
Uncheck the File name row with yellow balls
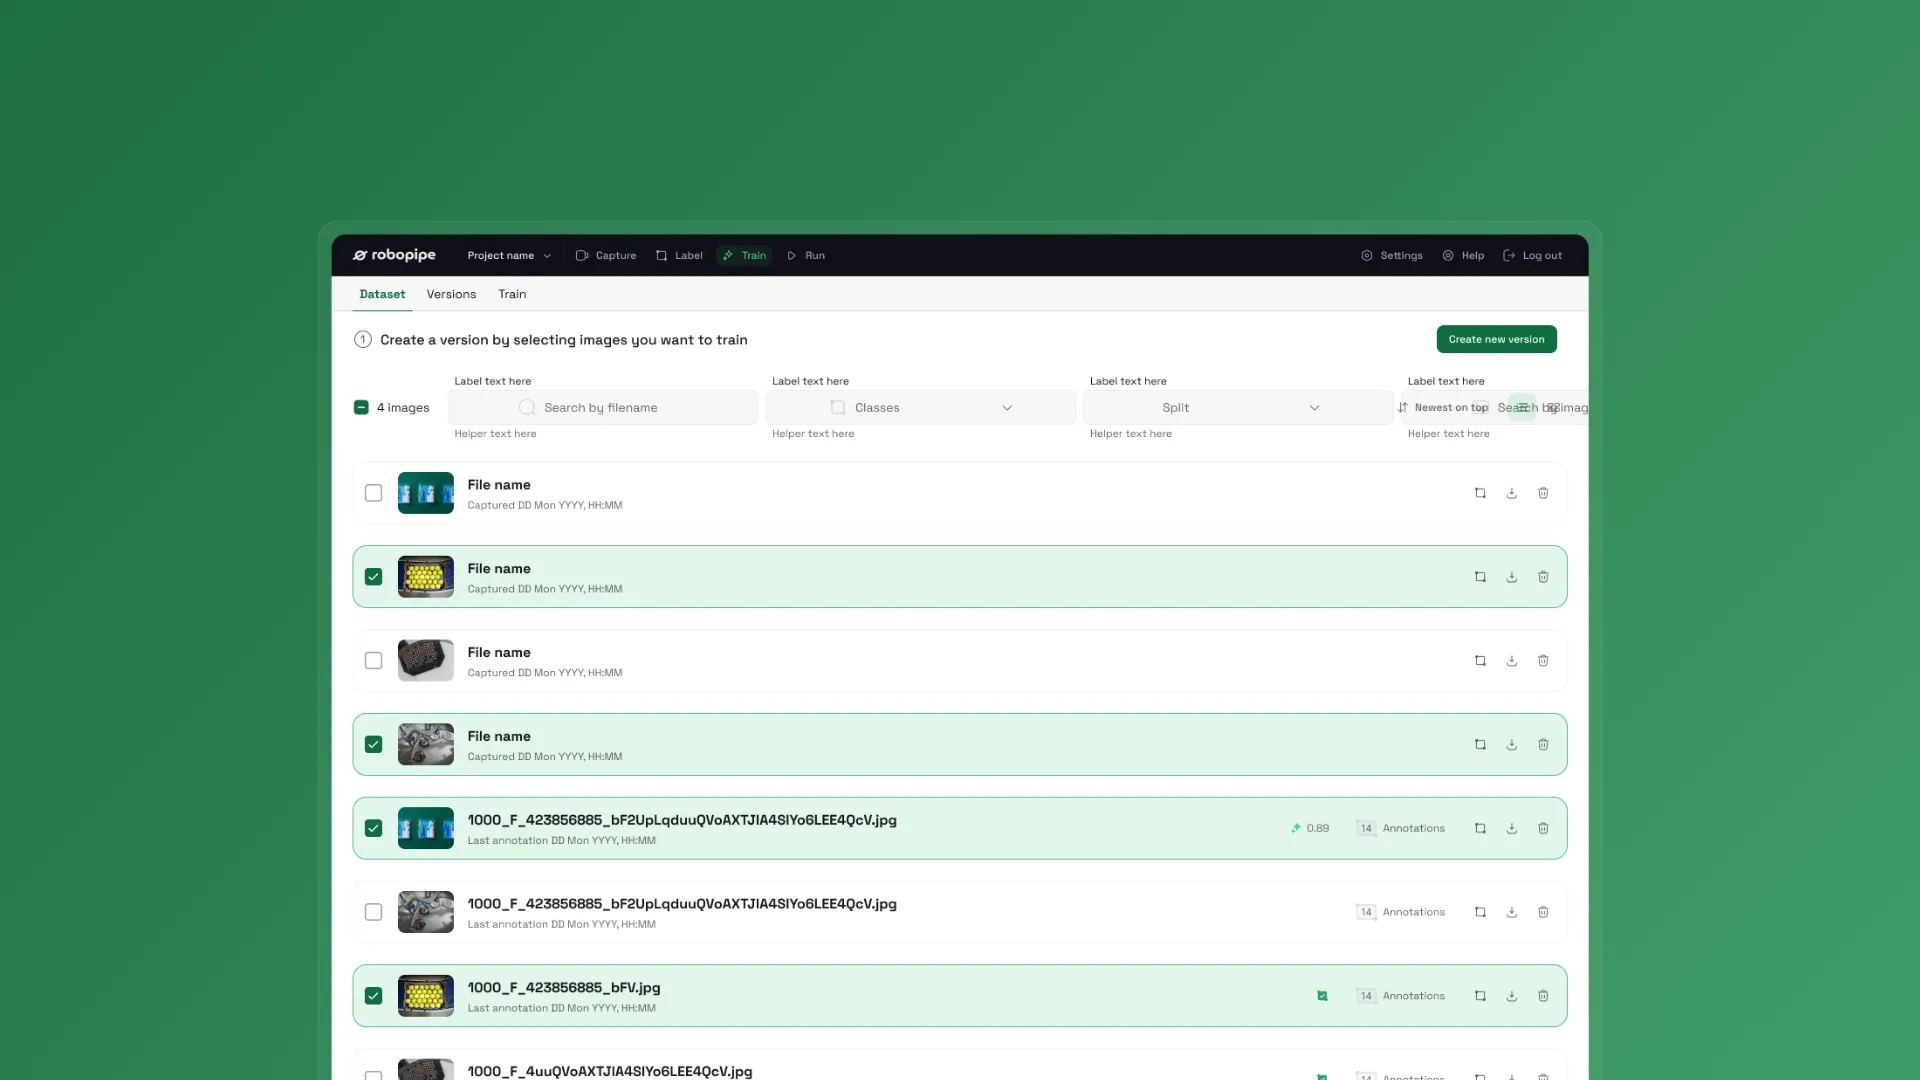[373, 577]
